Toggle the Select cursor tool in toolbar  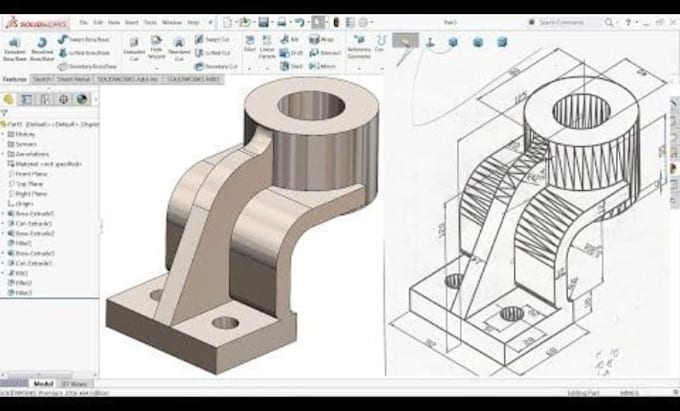(318, 22)
